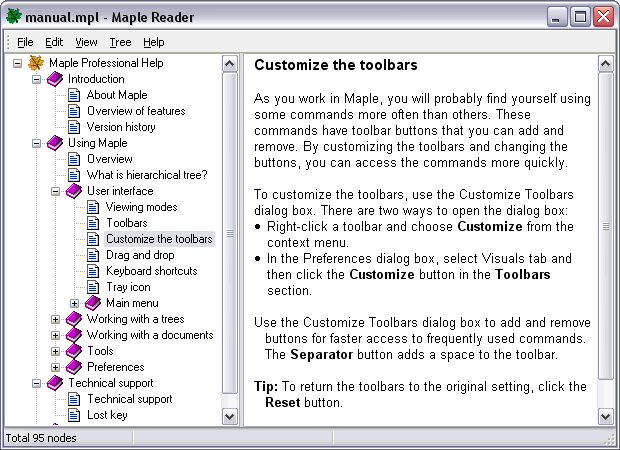The height and width of the screenshot is (450, 620).
Task: Select the Version history topic
Action: (x=121, y=127)
